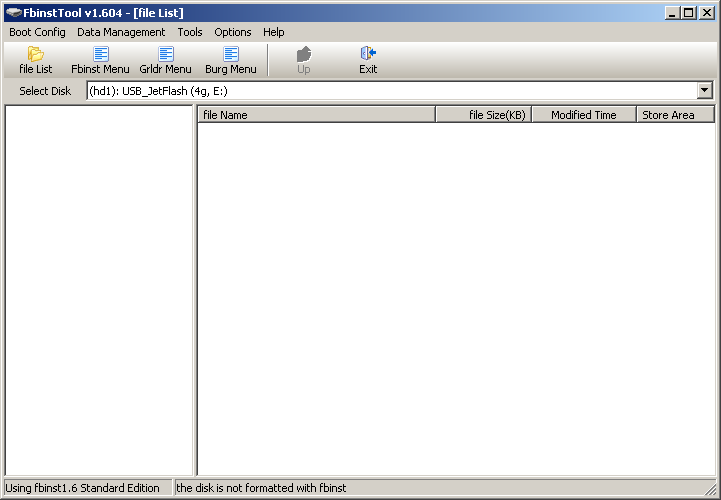Open the Fbinst Menu editor
The width and height of the screenshot is (721, 500).
pos(100,60)
